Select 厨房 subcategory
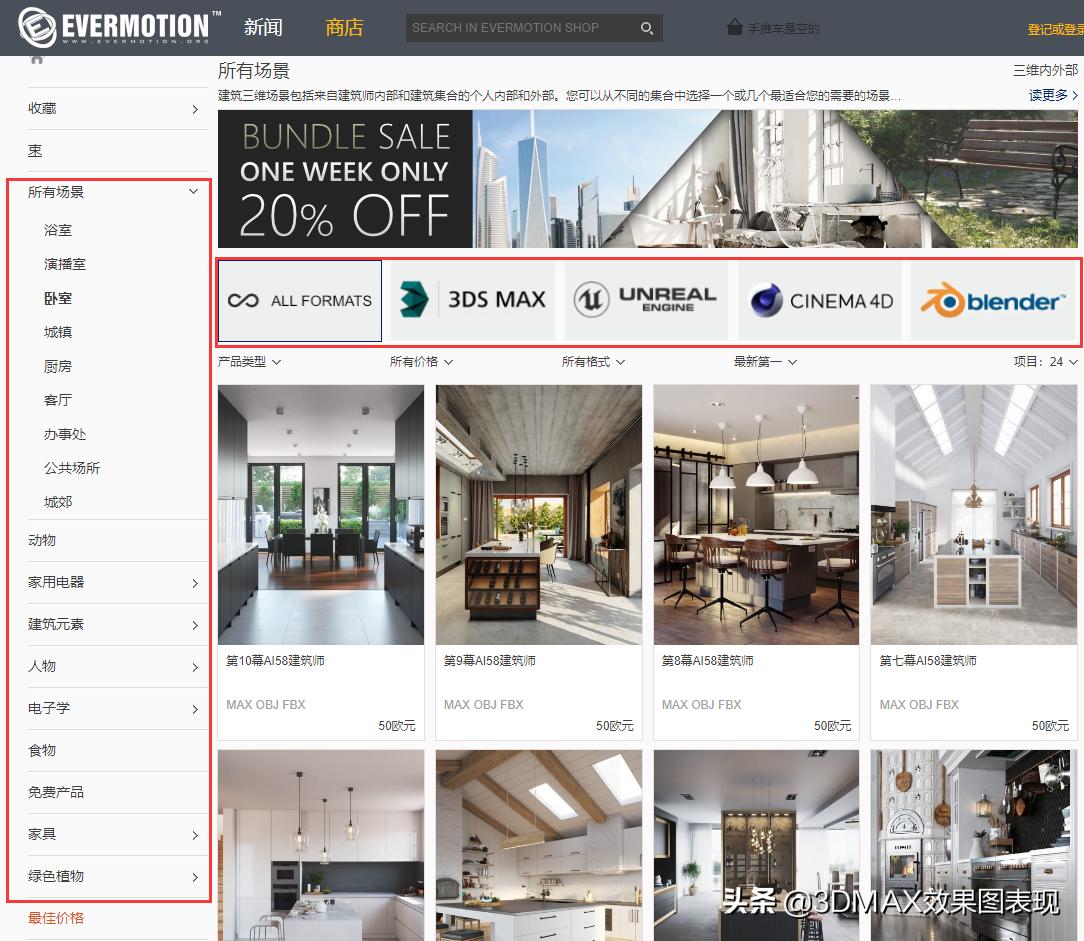Viewport: 1084px width, 941px height. pos(58,366)
